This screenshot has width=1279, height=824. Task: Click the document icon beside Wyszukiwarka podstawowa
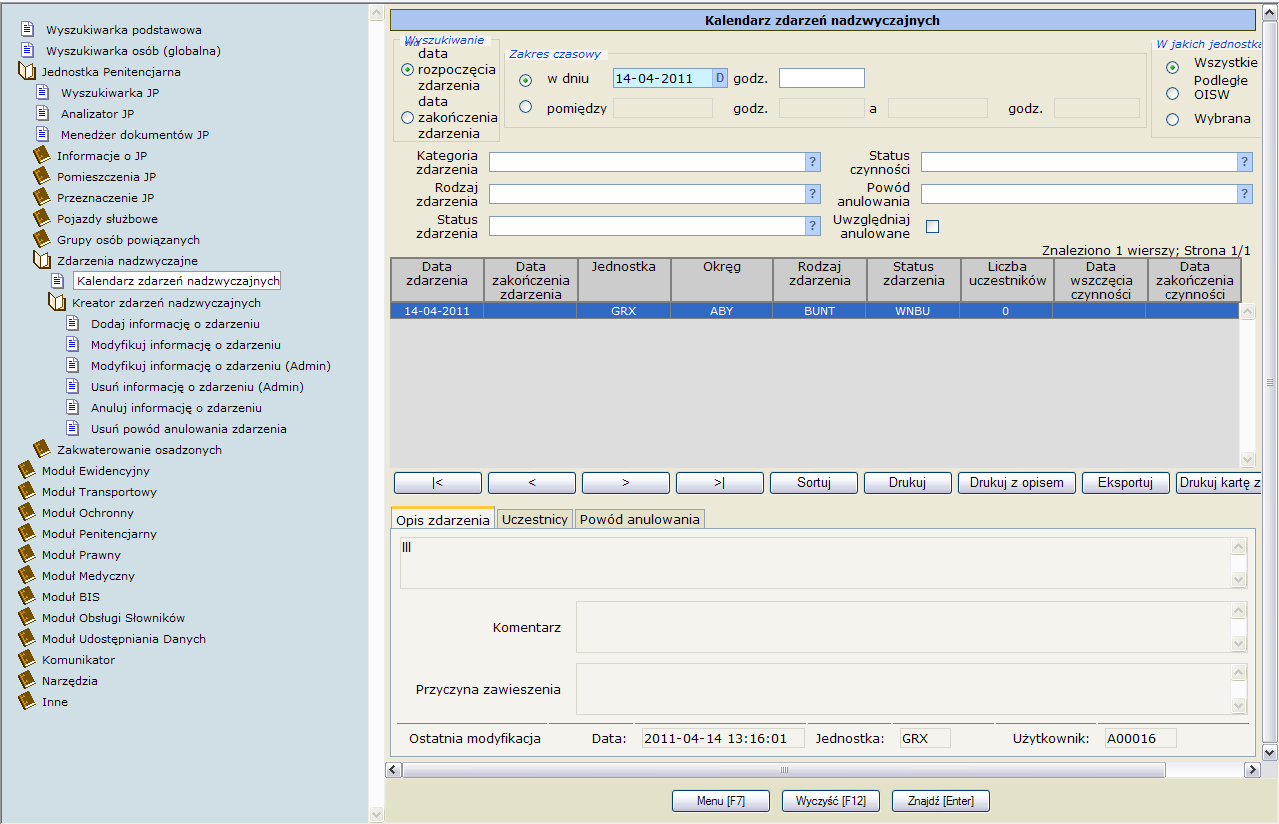[27, 29]
